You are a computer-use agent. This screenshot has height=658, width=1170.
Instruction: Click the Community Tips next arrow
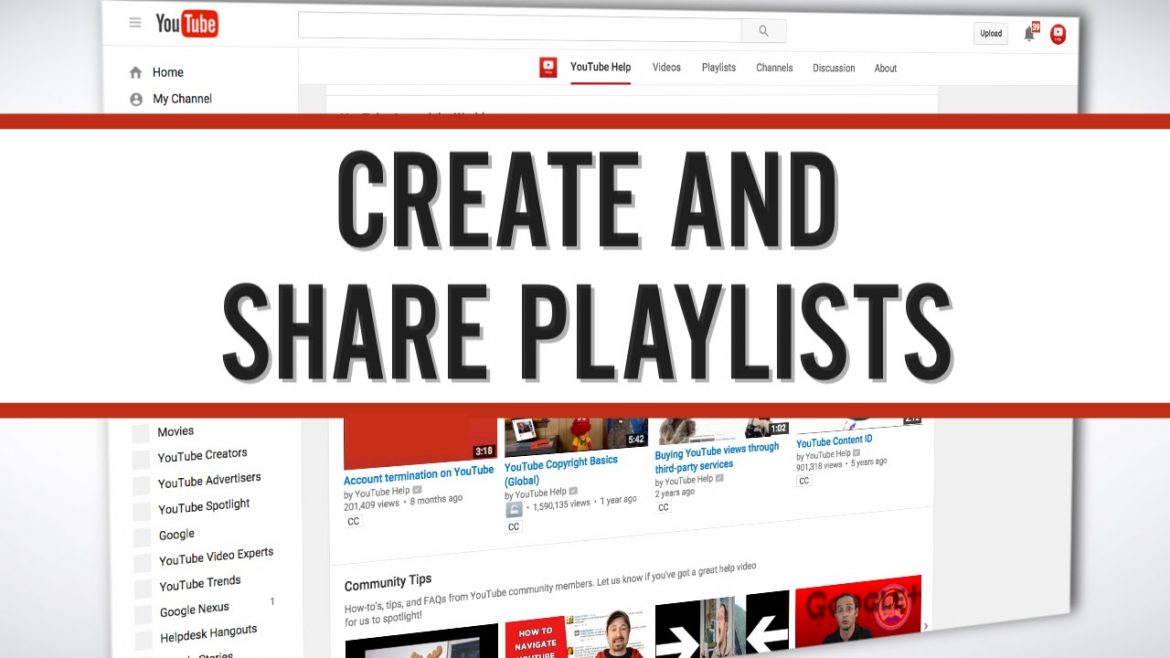coord(926,626)
